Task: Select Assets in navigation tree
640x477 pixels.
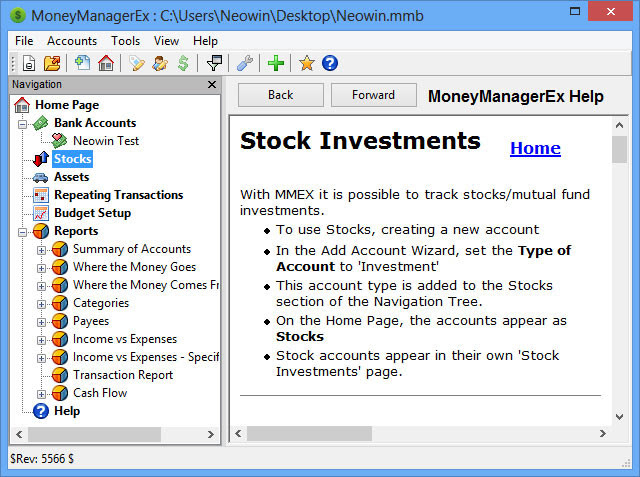Action: tap(71, 177)
